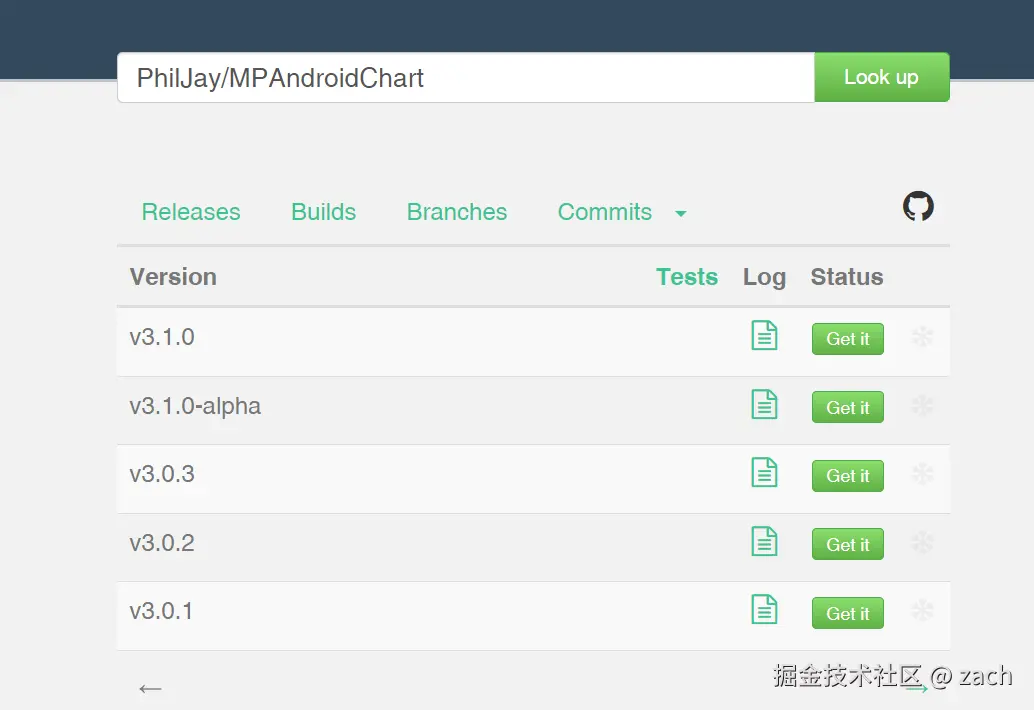Click the snowflake icon in v3.1.0-alpha row

922,405
